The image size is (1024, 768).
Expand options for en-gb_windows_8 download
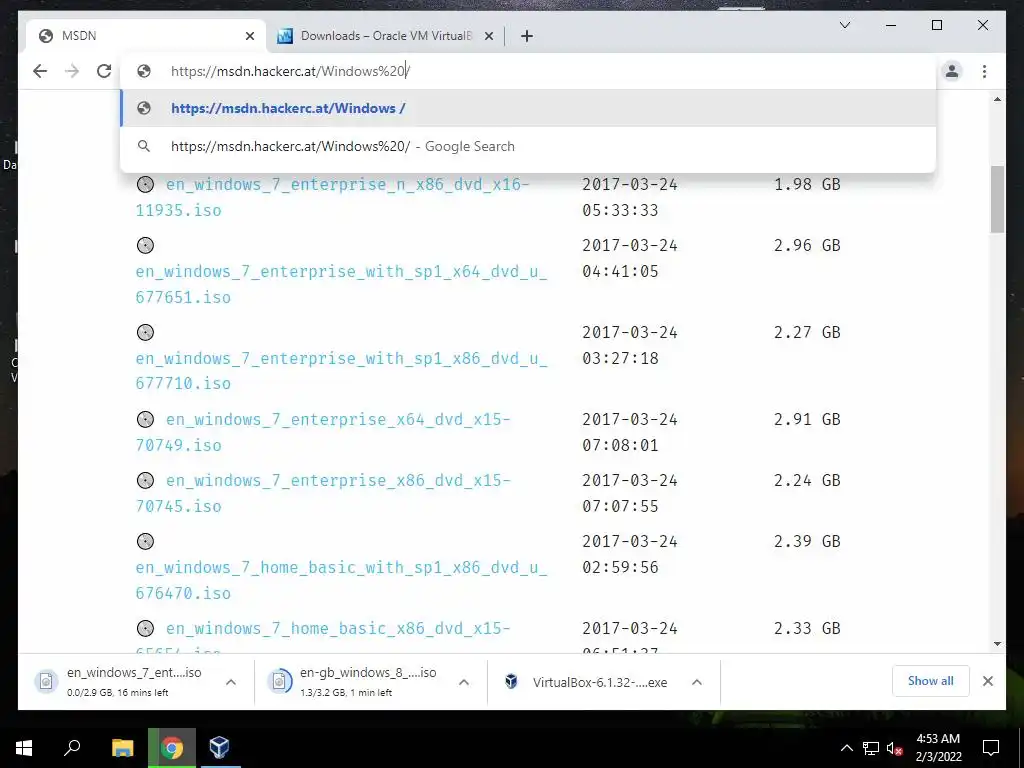464,682
